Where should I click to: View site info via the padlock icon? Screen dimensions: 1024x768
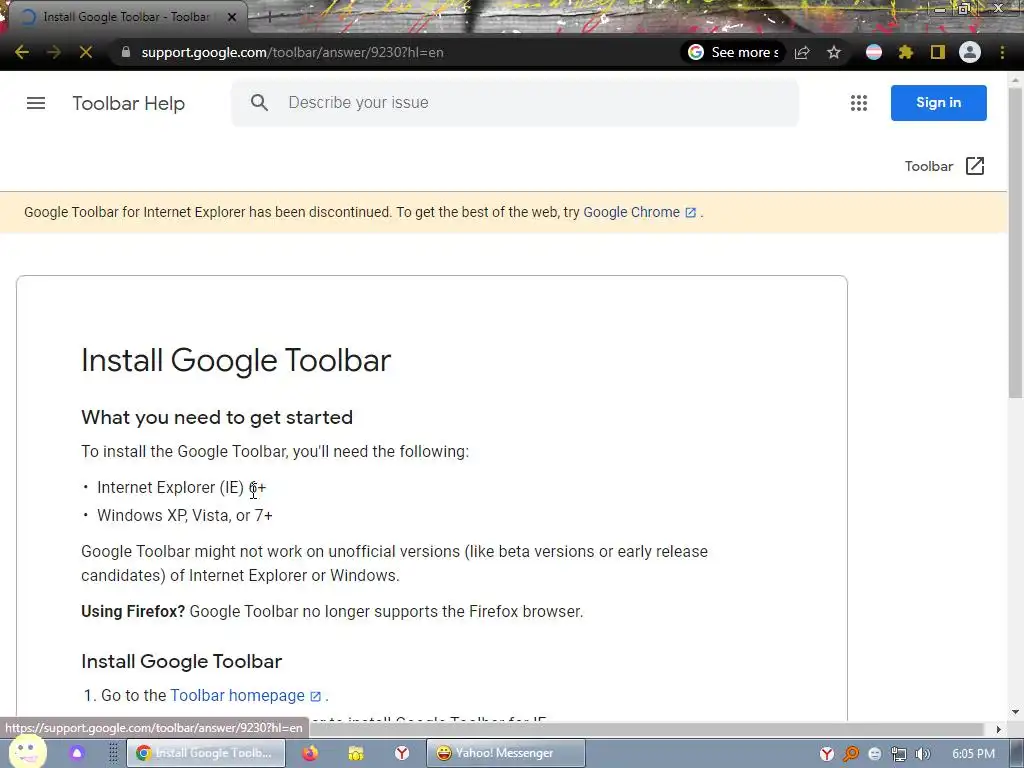click(x=126, y=52)
